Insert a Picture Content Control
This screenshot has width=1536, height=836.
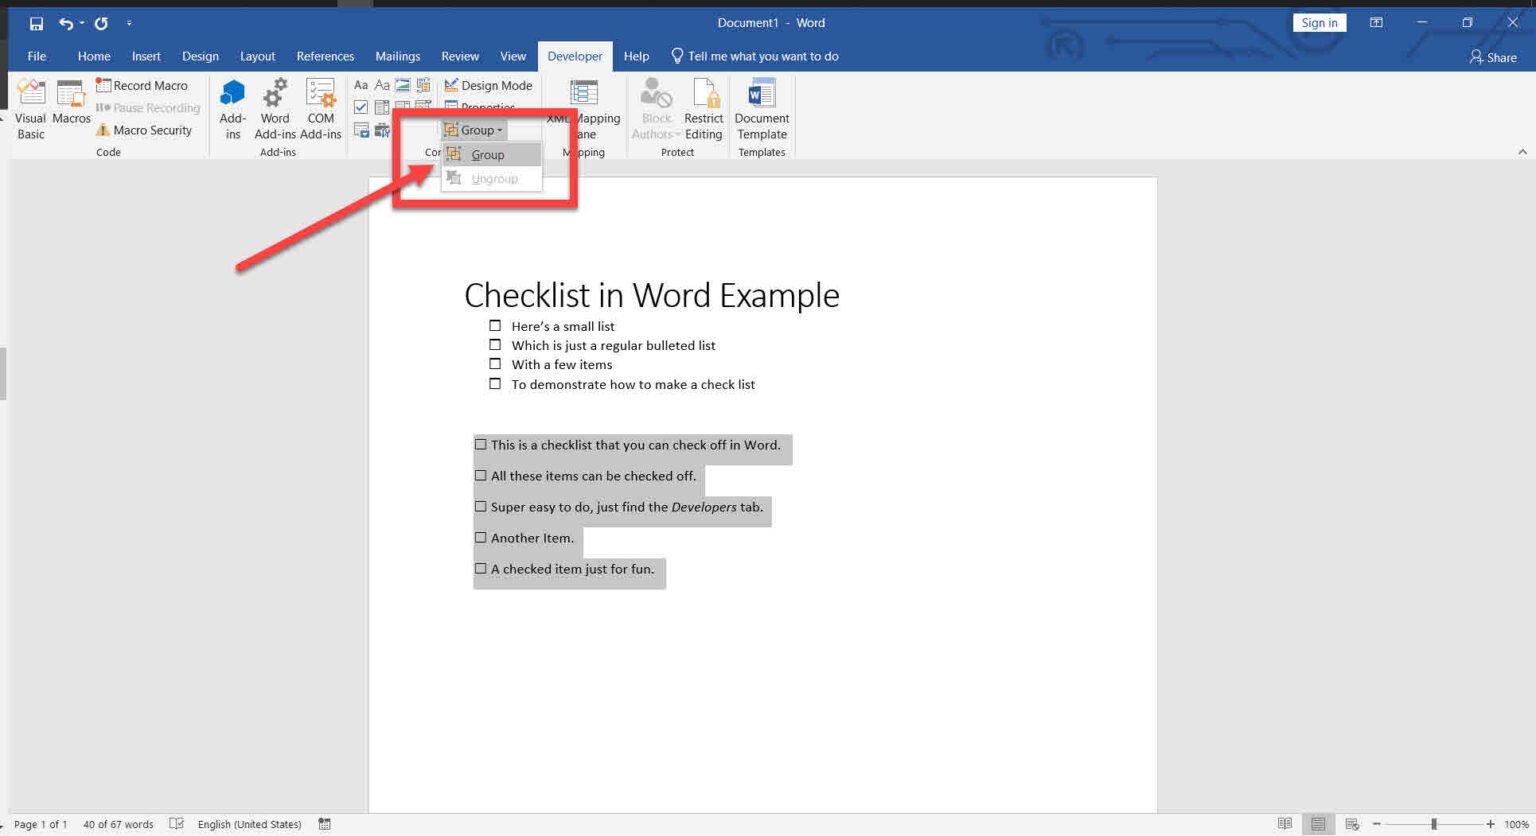point(402,85)
